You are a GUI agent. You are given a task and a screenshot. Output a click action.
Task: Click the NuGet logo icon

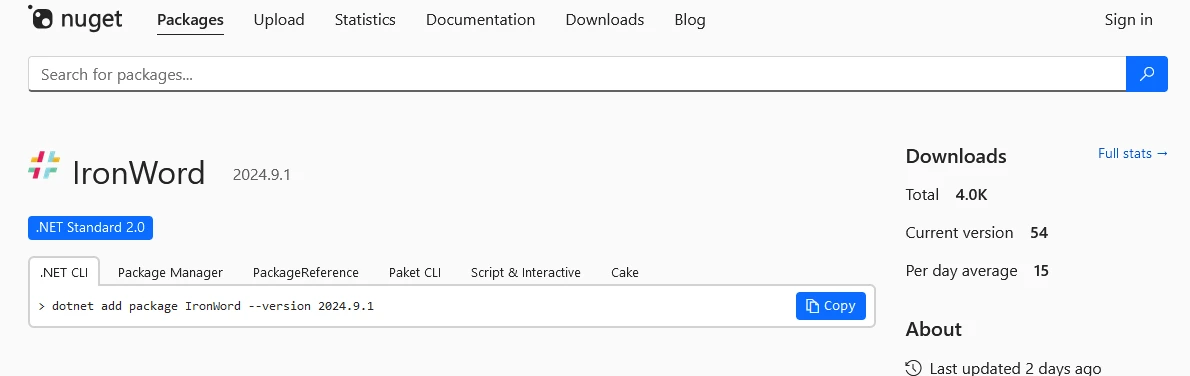(x=41, y=17)
